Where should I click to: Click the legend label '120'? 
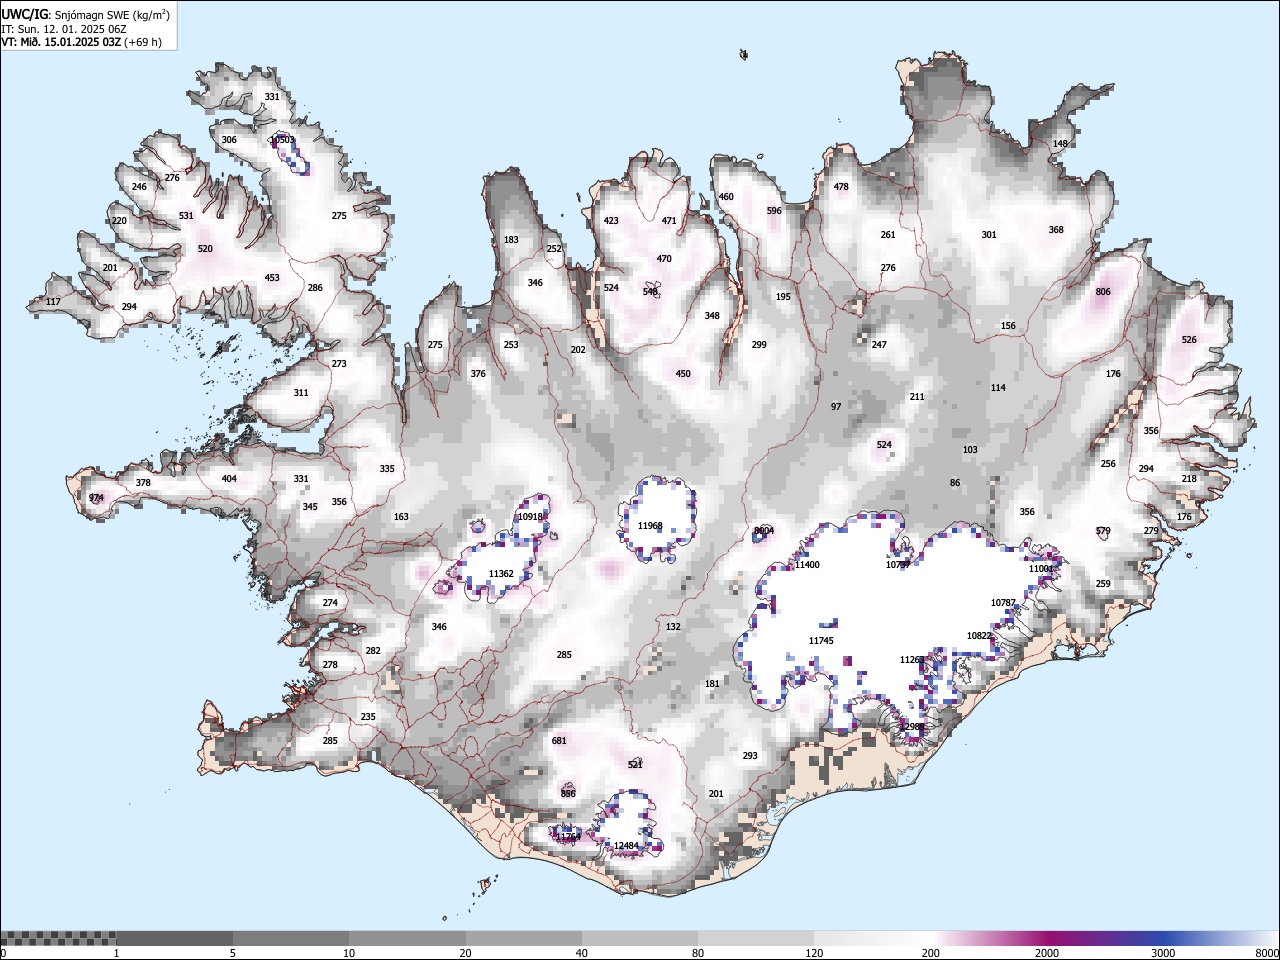tap(814, 953)
